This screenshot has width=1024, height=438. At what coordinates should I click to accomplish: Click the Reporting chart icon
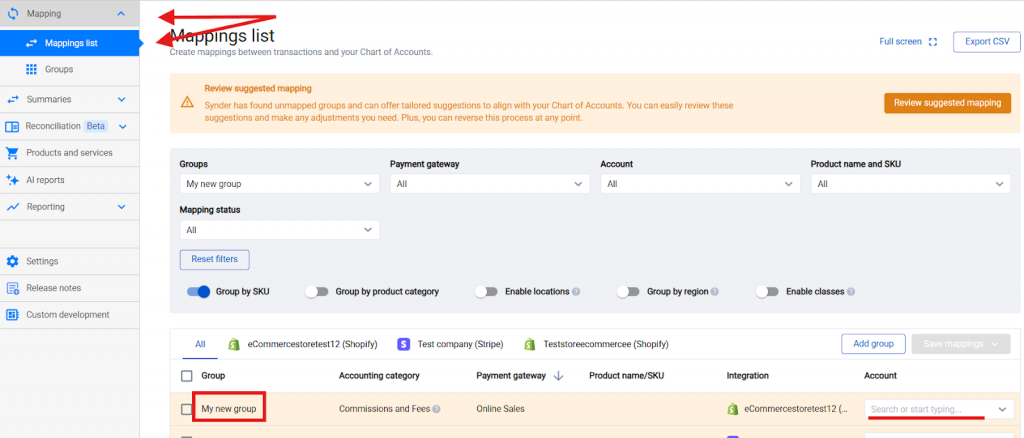click(13, 207)
